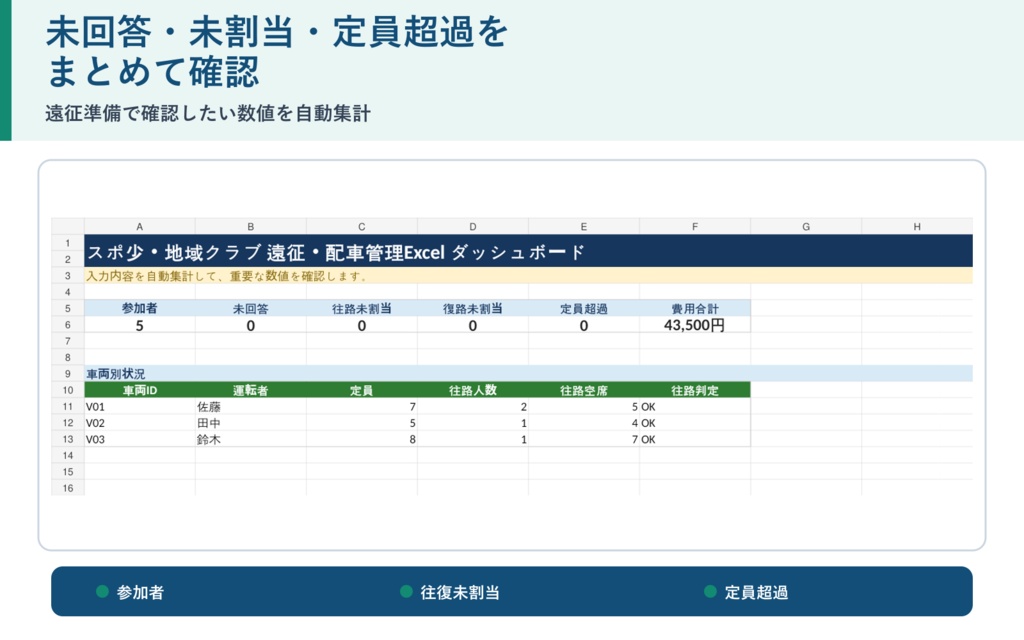The height and width of the screenshot is (640, 1024).
Task: Select column A header
Action: click(140, 227)
